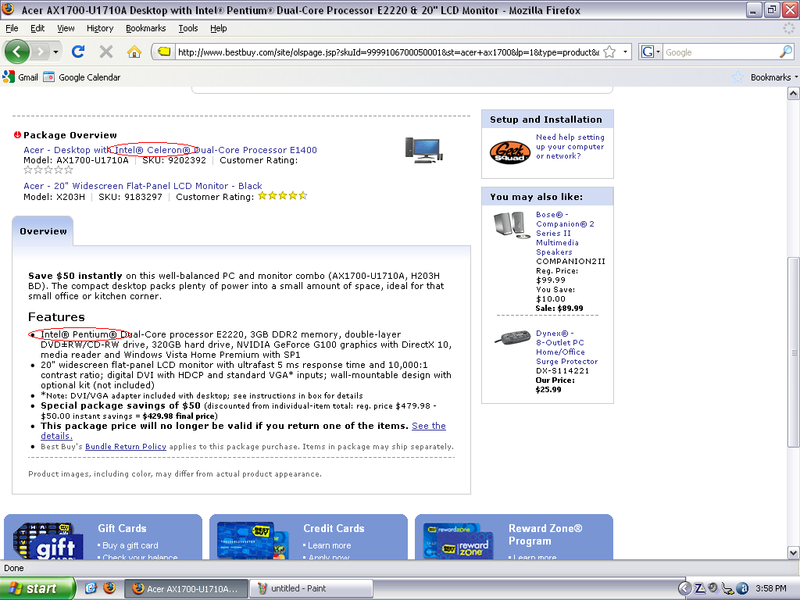Click the gift card image
Image resolution: width=800 pixels, height=600 pixels.
[x=48, y=540]
